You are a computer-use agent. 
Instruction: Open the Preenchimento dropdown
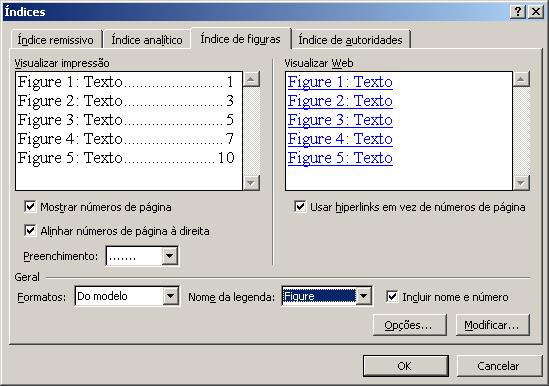click(x=169, y=256)
